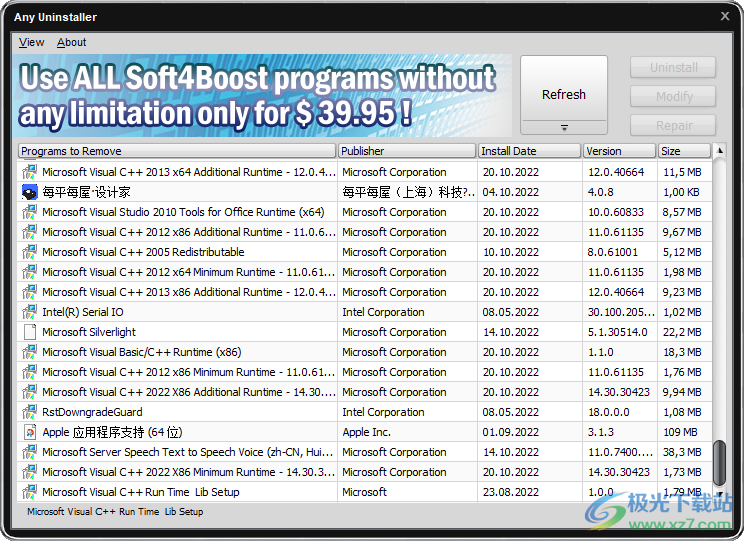
Task: Click icon of Microsoft Visual Basic/C++ Runtime (x86)
Action: coord(29,352)
